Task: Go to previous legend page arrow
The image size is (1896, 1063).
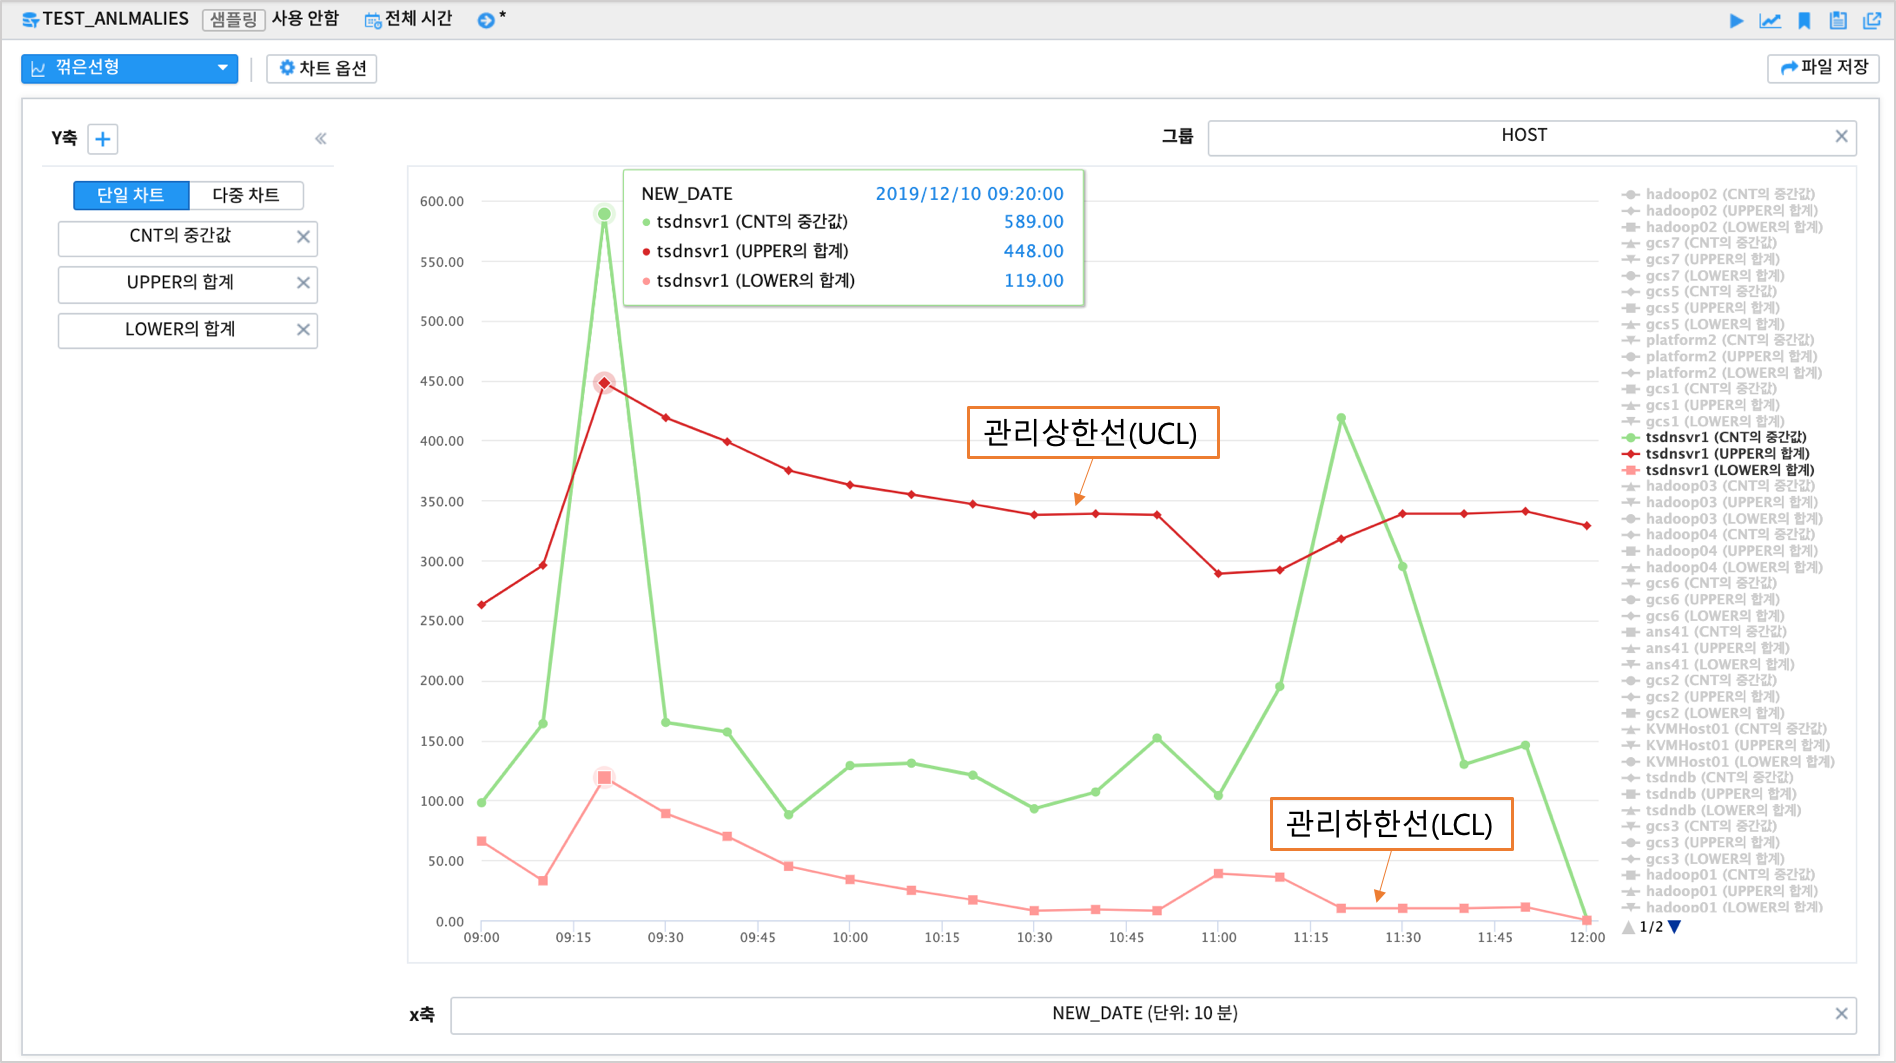Action: pos(1629,927)
